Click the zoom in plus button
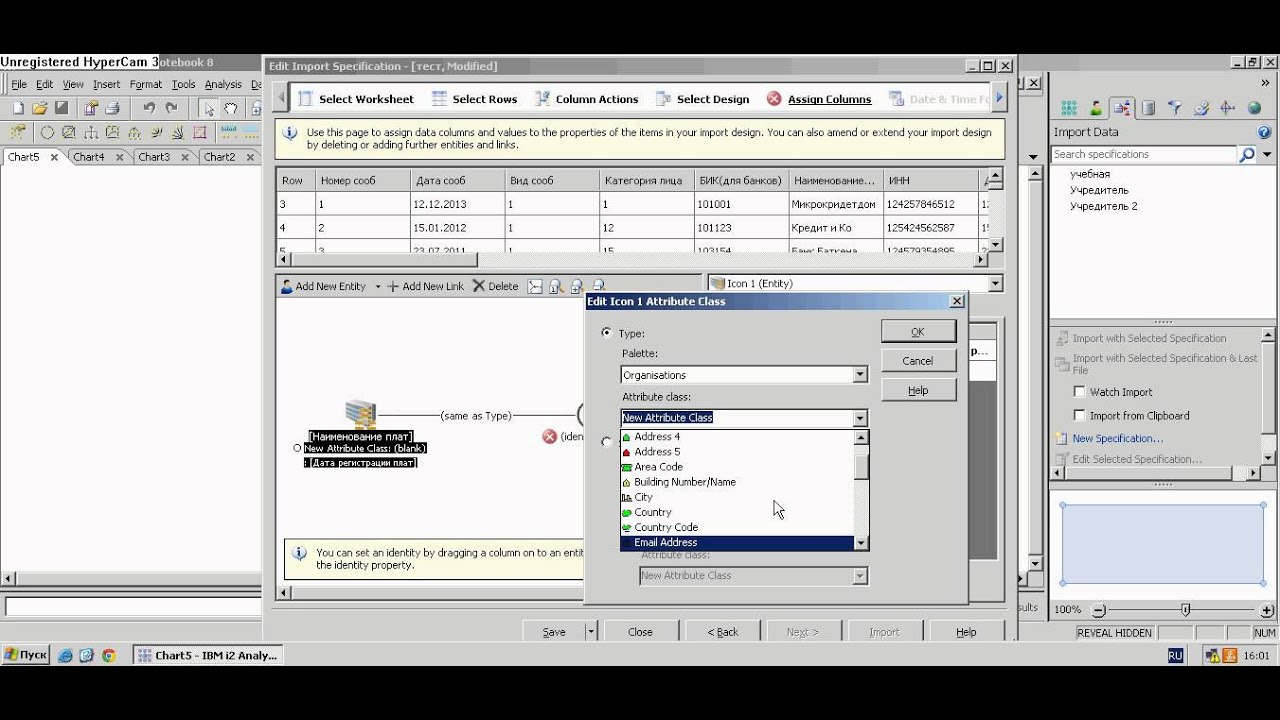The width and height of the screenshot is (1280, 720). click(x=1268, y=610)
